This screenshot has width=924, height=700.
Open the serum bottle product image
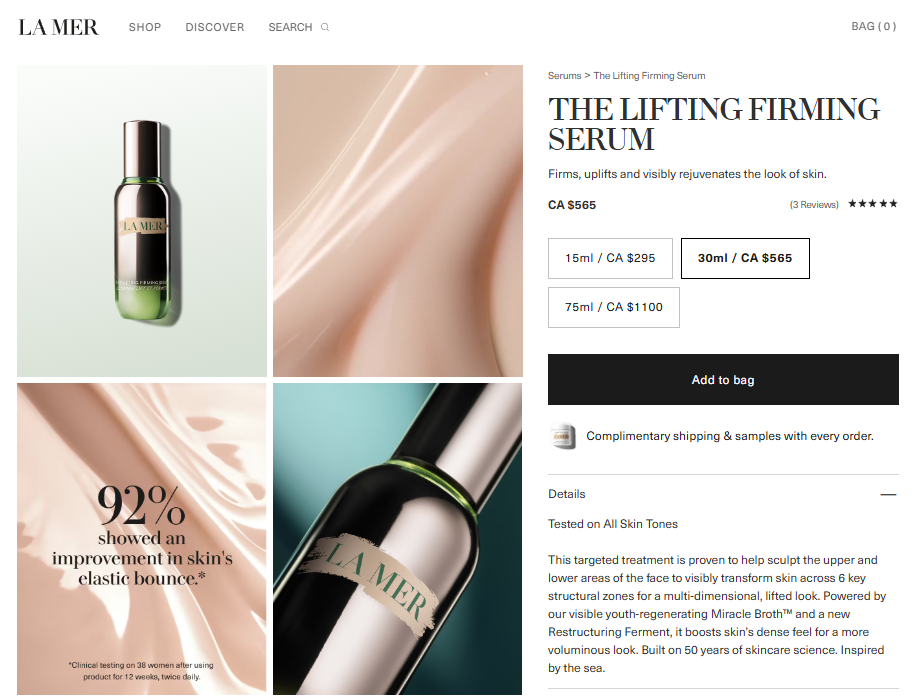click(141, 221)
